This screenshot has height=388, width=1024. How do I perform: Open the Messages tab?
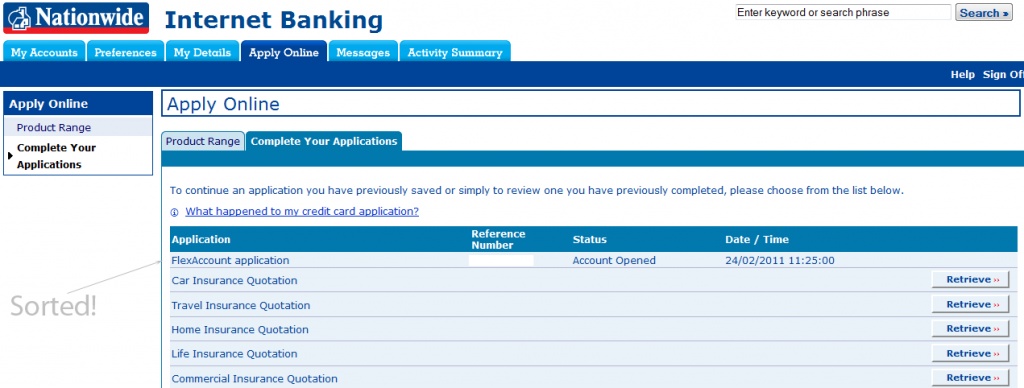pyautogui.click(x=362, y=52)
